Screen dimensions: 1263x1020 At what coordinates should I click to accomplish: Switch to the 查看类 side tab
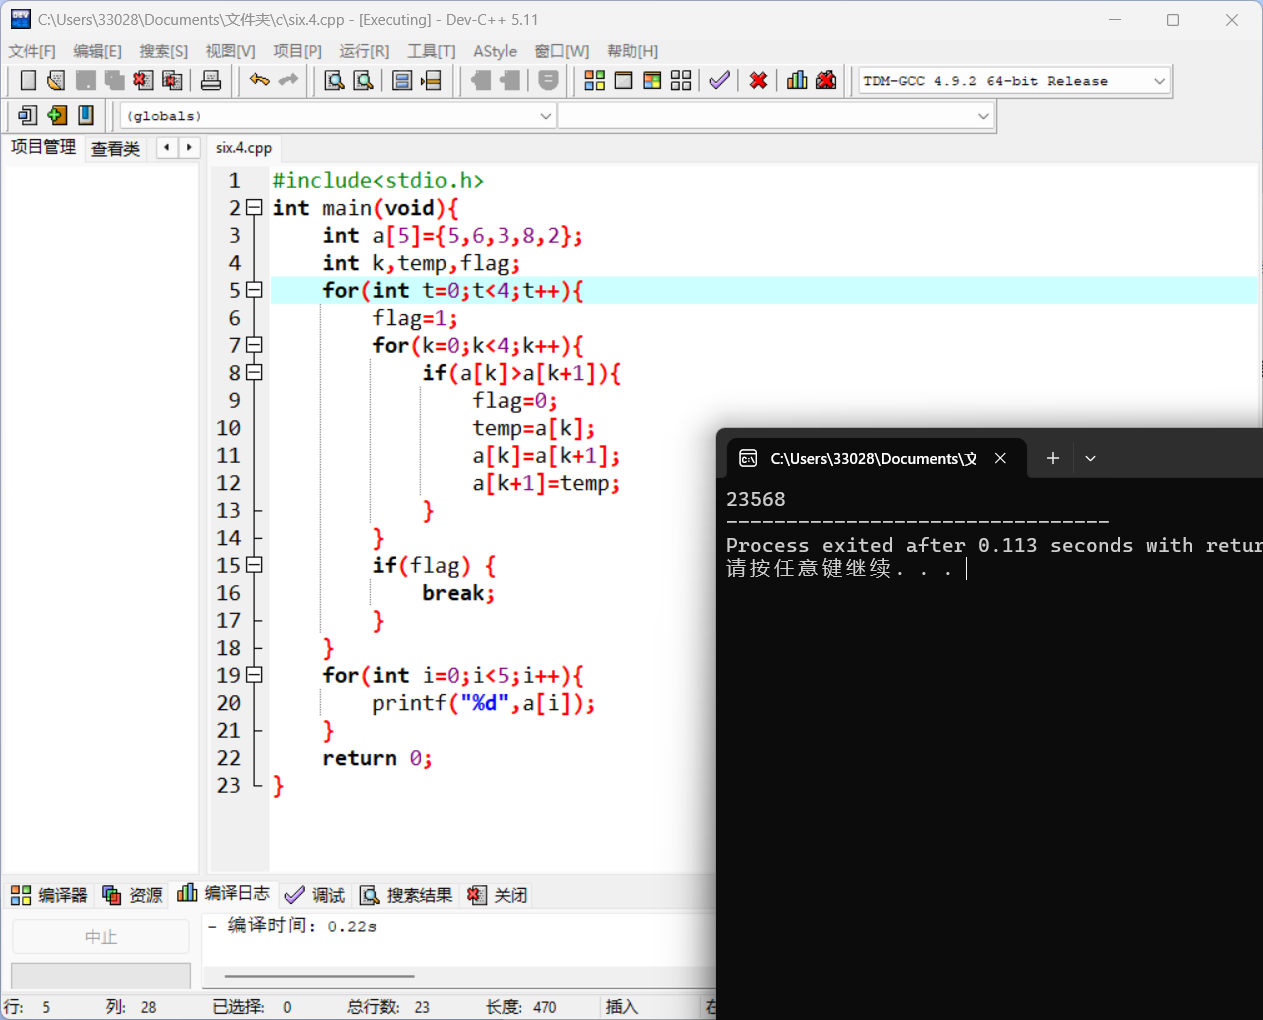click(115, 149)
